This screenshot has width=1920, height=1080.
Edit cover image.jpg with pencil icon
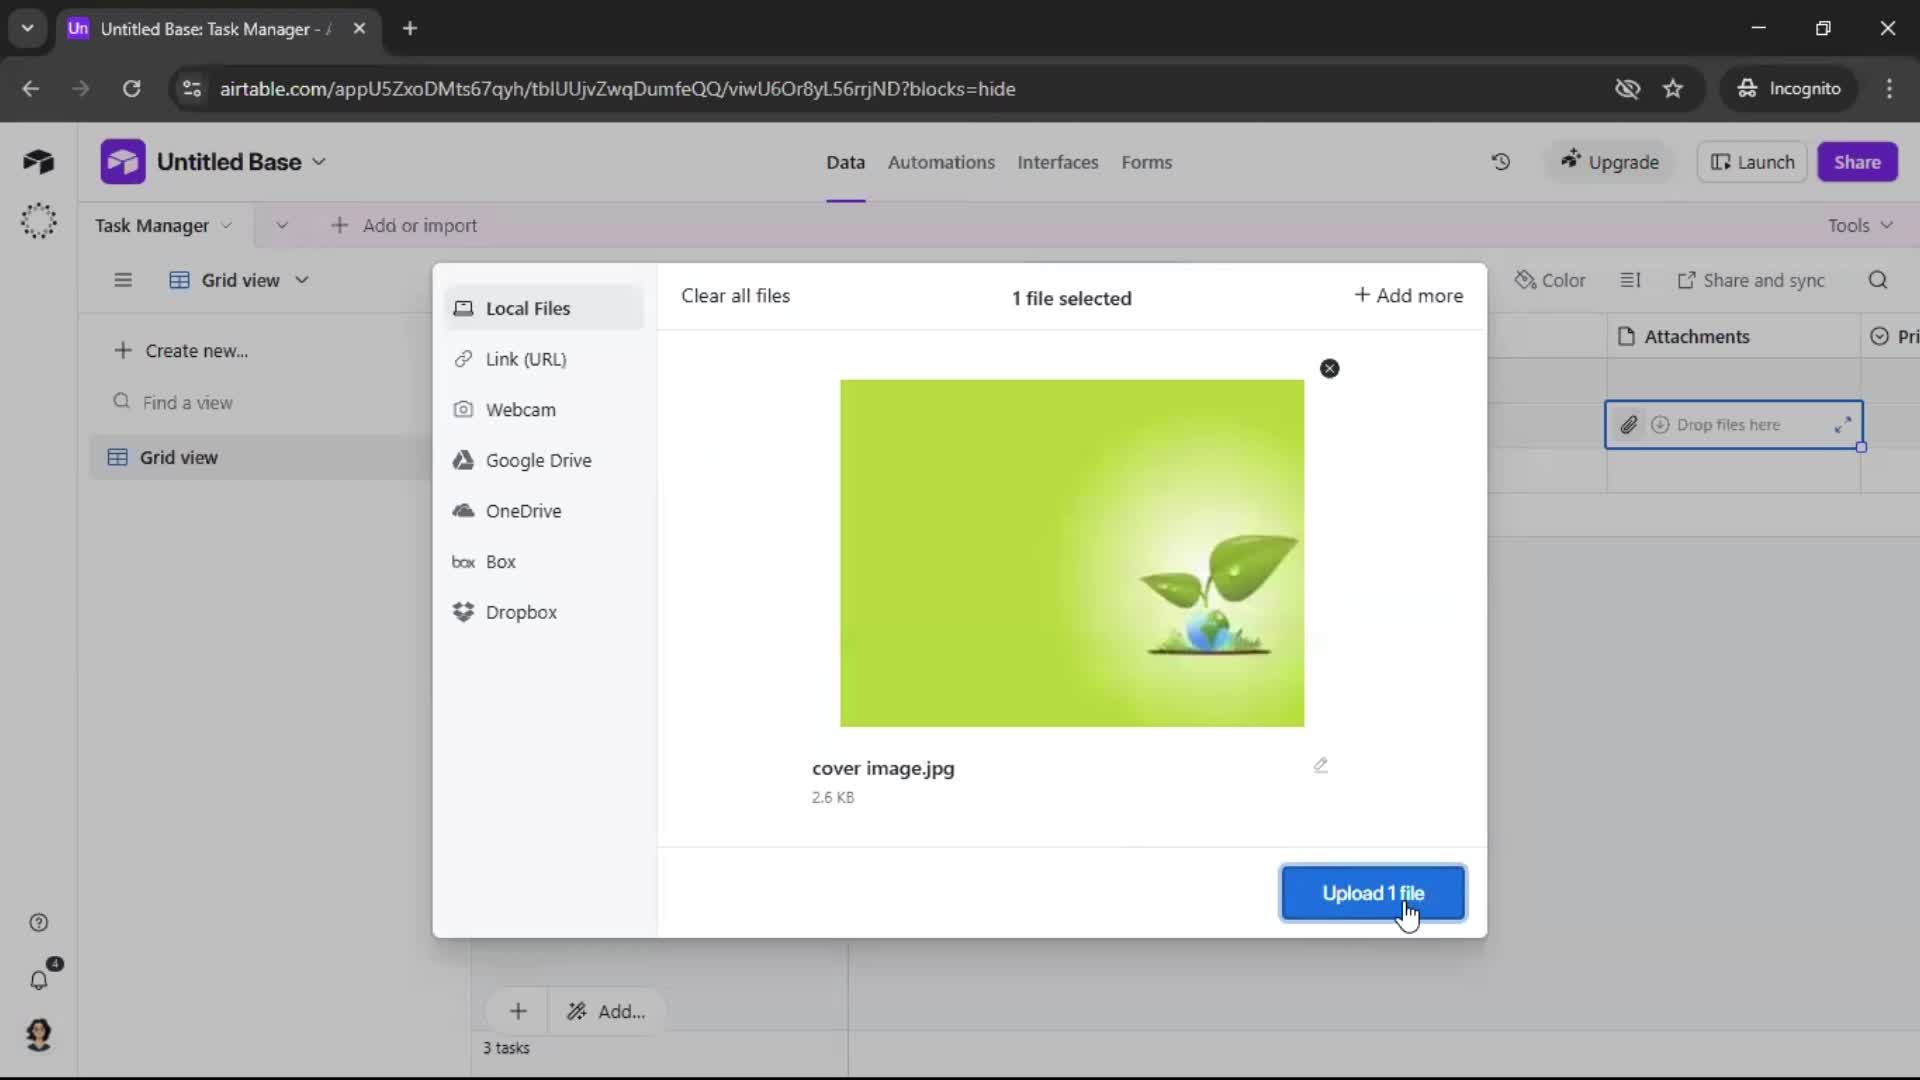(1320, 765)
